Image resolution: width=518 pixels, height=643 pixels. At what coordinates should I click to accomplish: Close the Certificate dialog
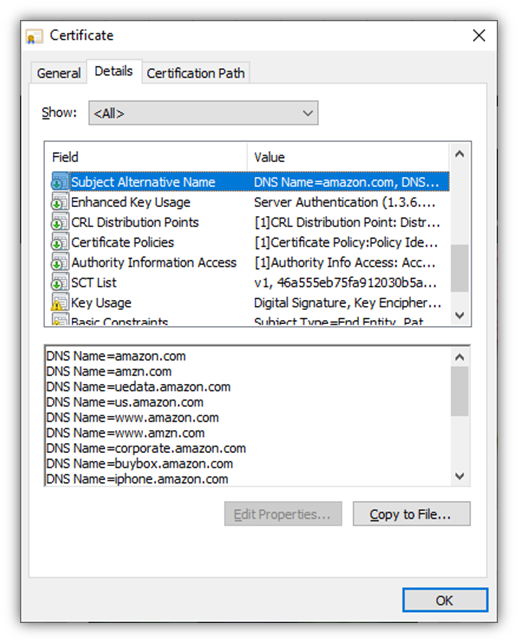(479, 36)
